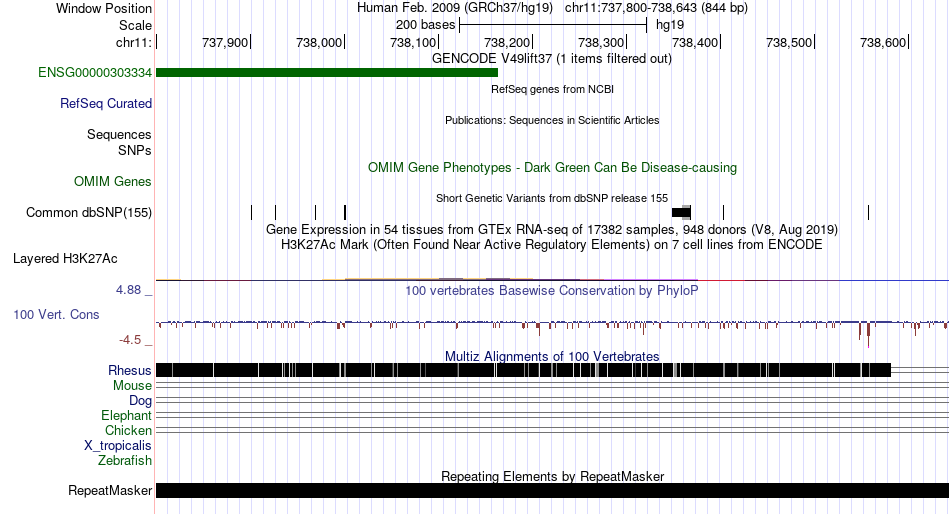Click Multiz Alignments of 100 Vertebrates title
950x514 pixels.
point(552,356)
